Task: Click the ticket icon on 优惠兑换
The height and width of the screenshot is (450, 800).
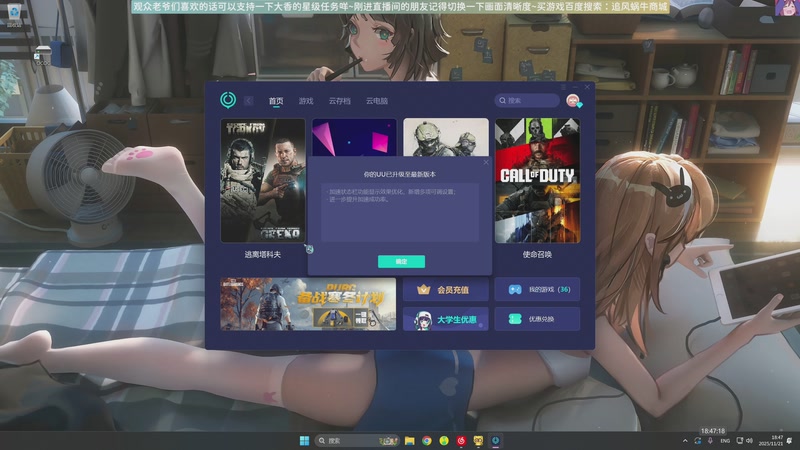Action: (x=515, y=319)
